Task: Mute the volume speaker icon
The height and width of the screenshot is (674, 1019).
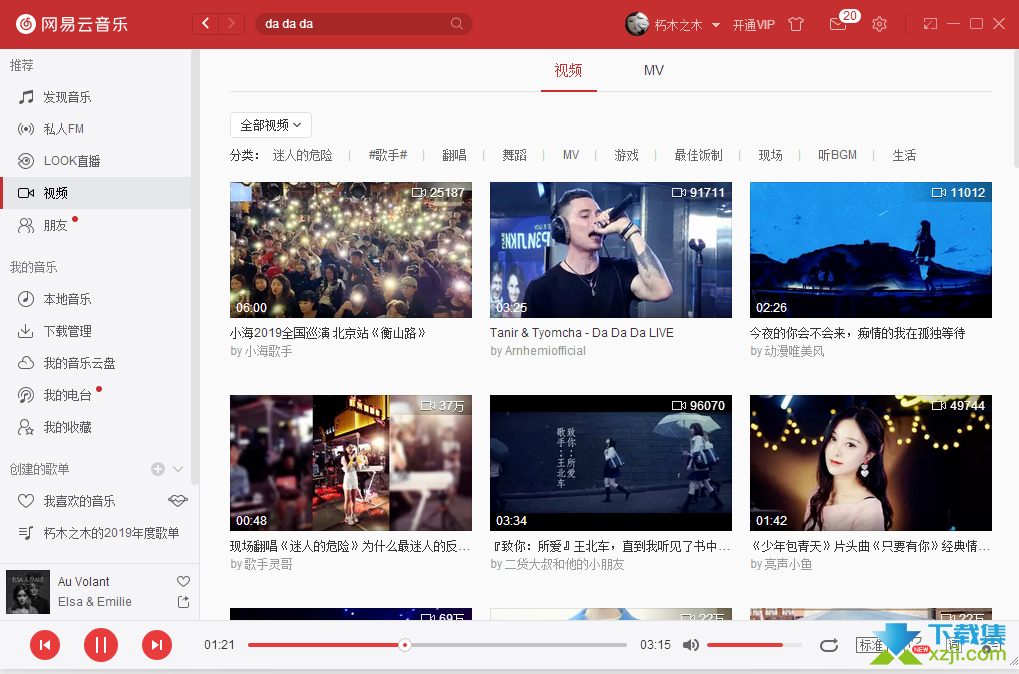Action: tap(691, 645)
